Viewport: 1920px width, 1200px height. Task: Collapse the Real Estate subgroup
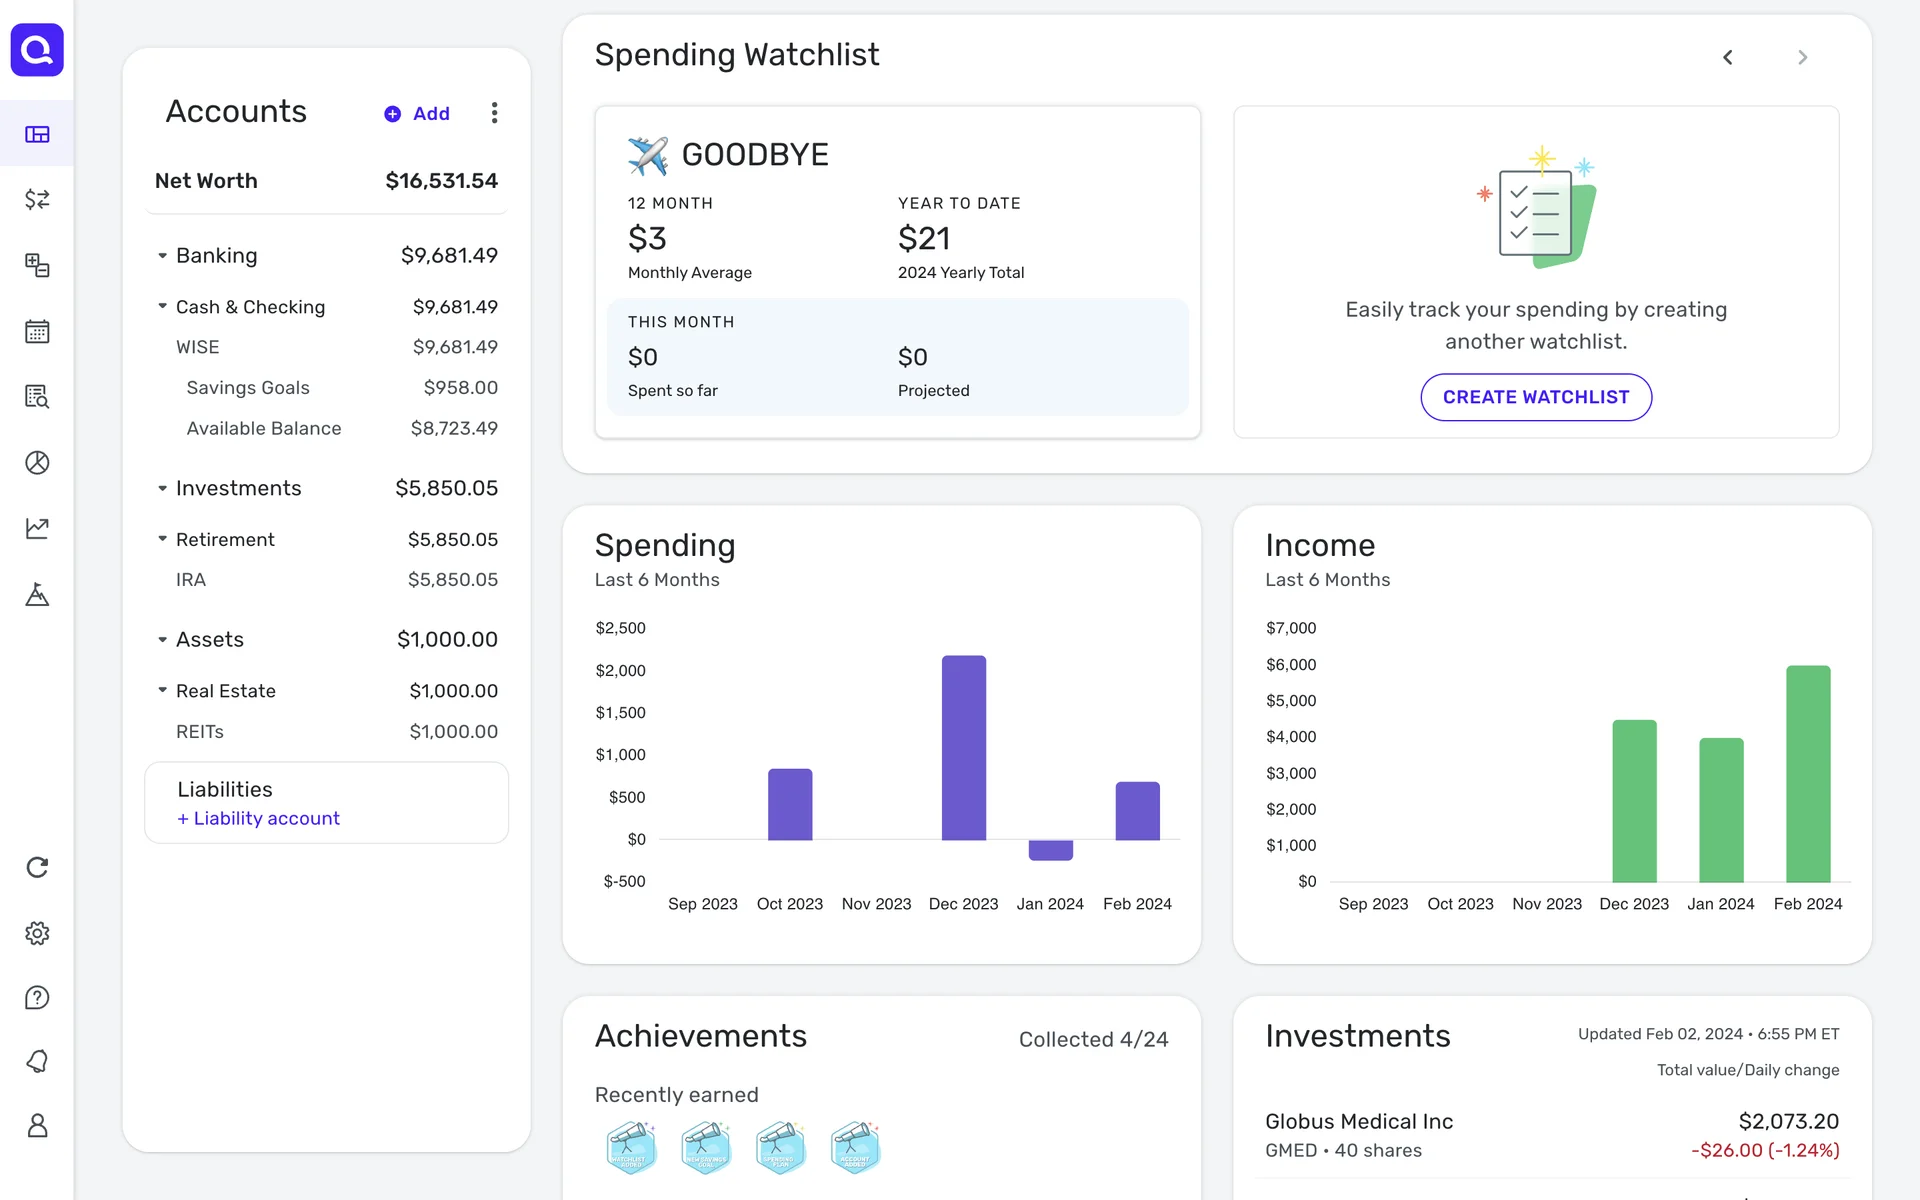point(162,690)
